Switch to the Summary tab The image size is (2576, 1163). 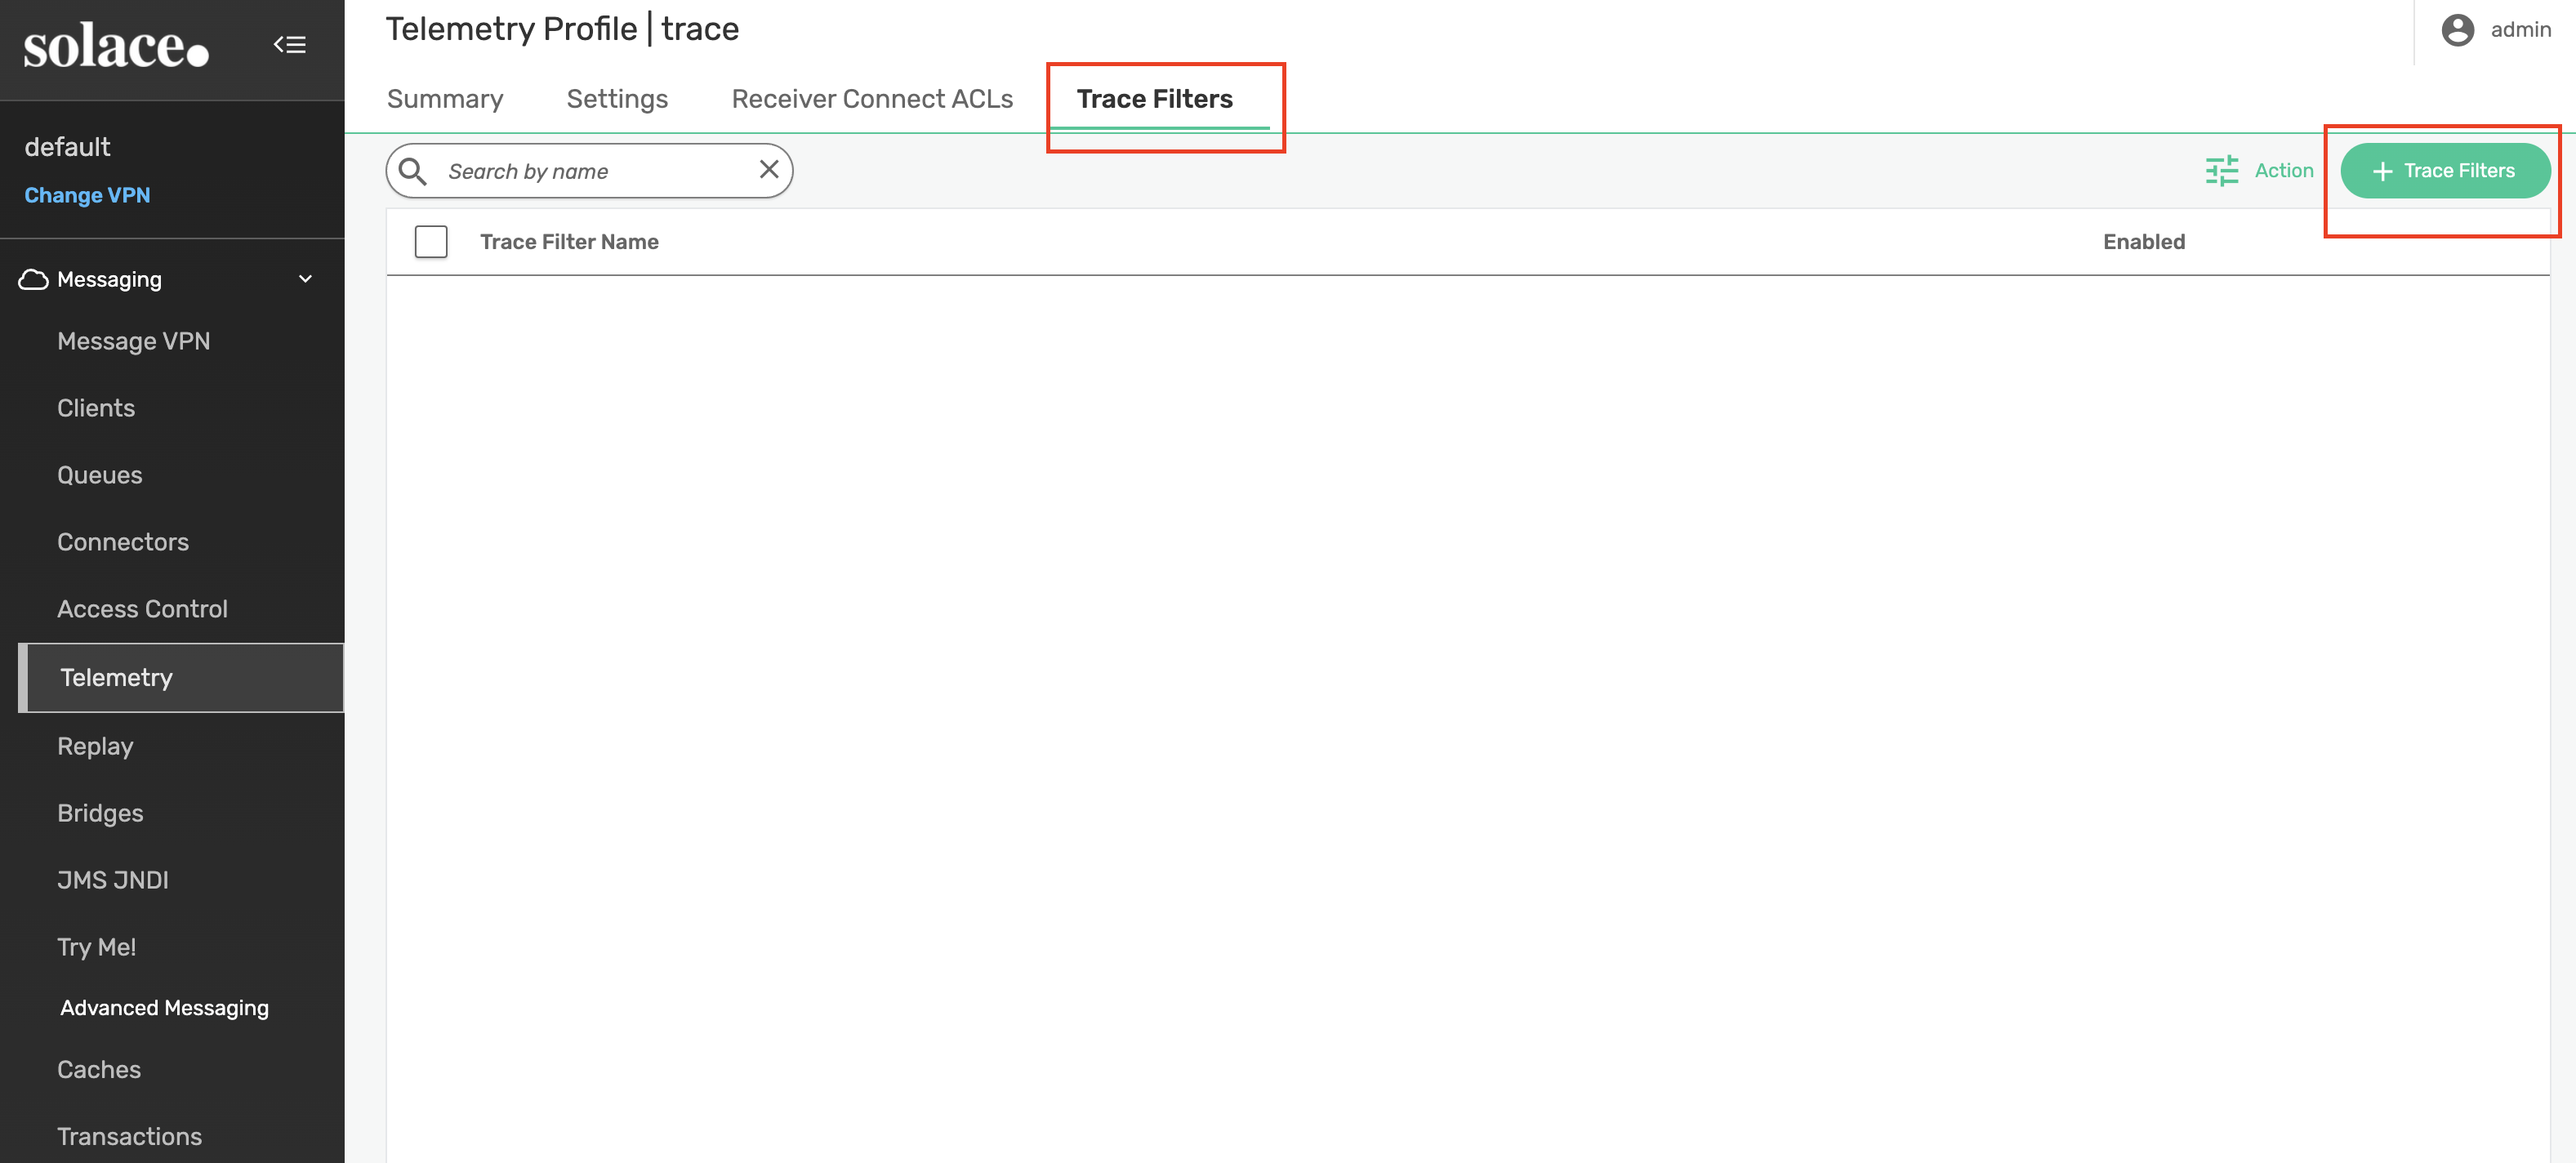445,99
